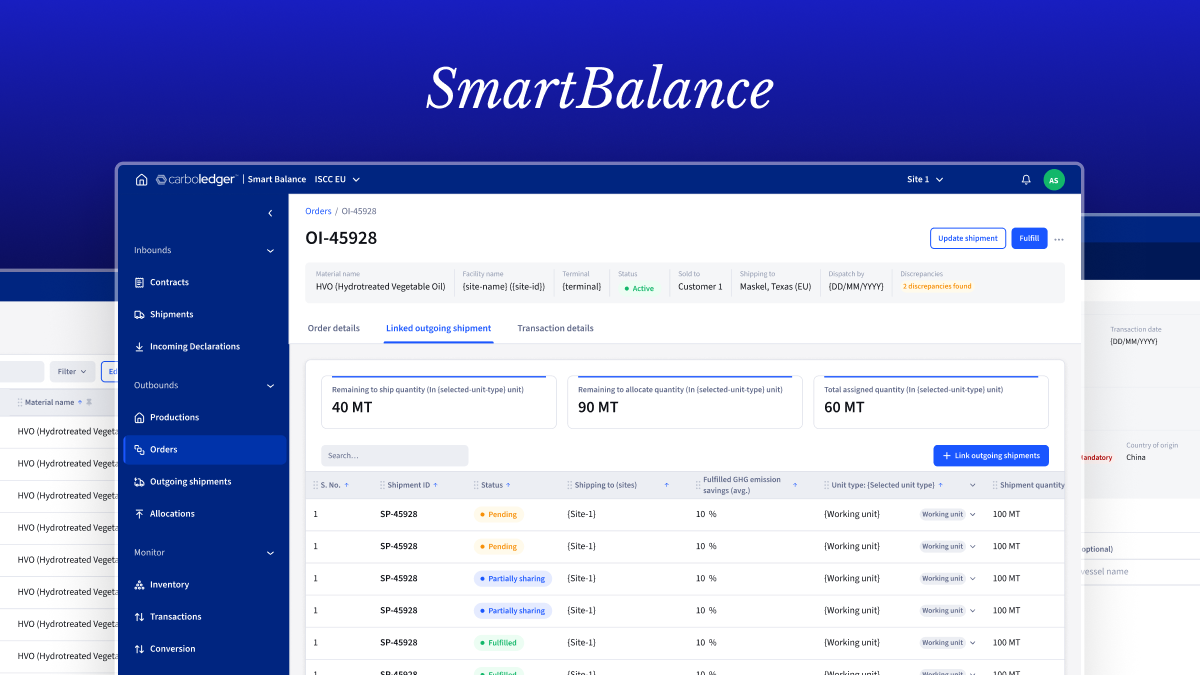Screen dimensions: 1200x675
Task: Open Transactions via its arrows icon
Action: (x=139, y=616)
